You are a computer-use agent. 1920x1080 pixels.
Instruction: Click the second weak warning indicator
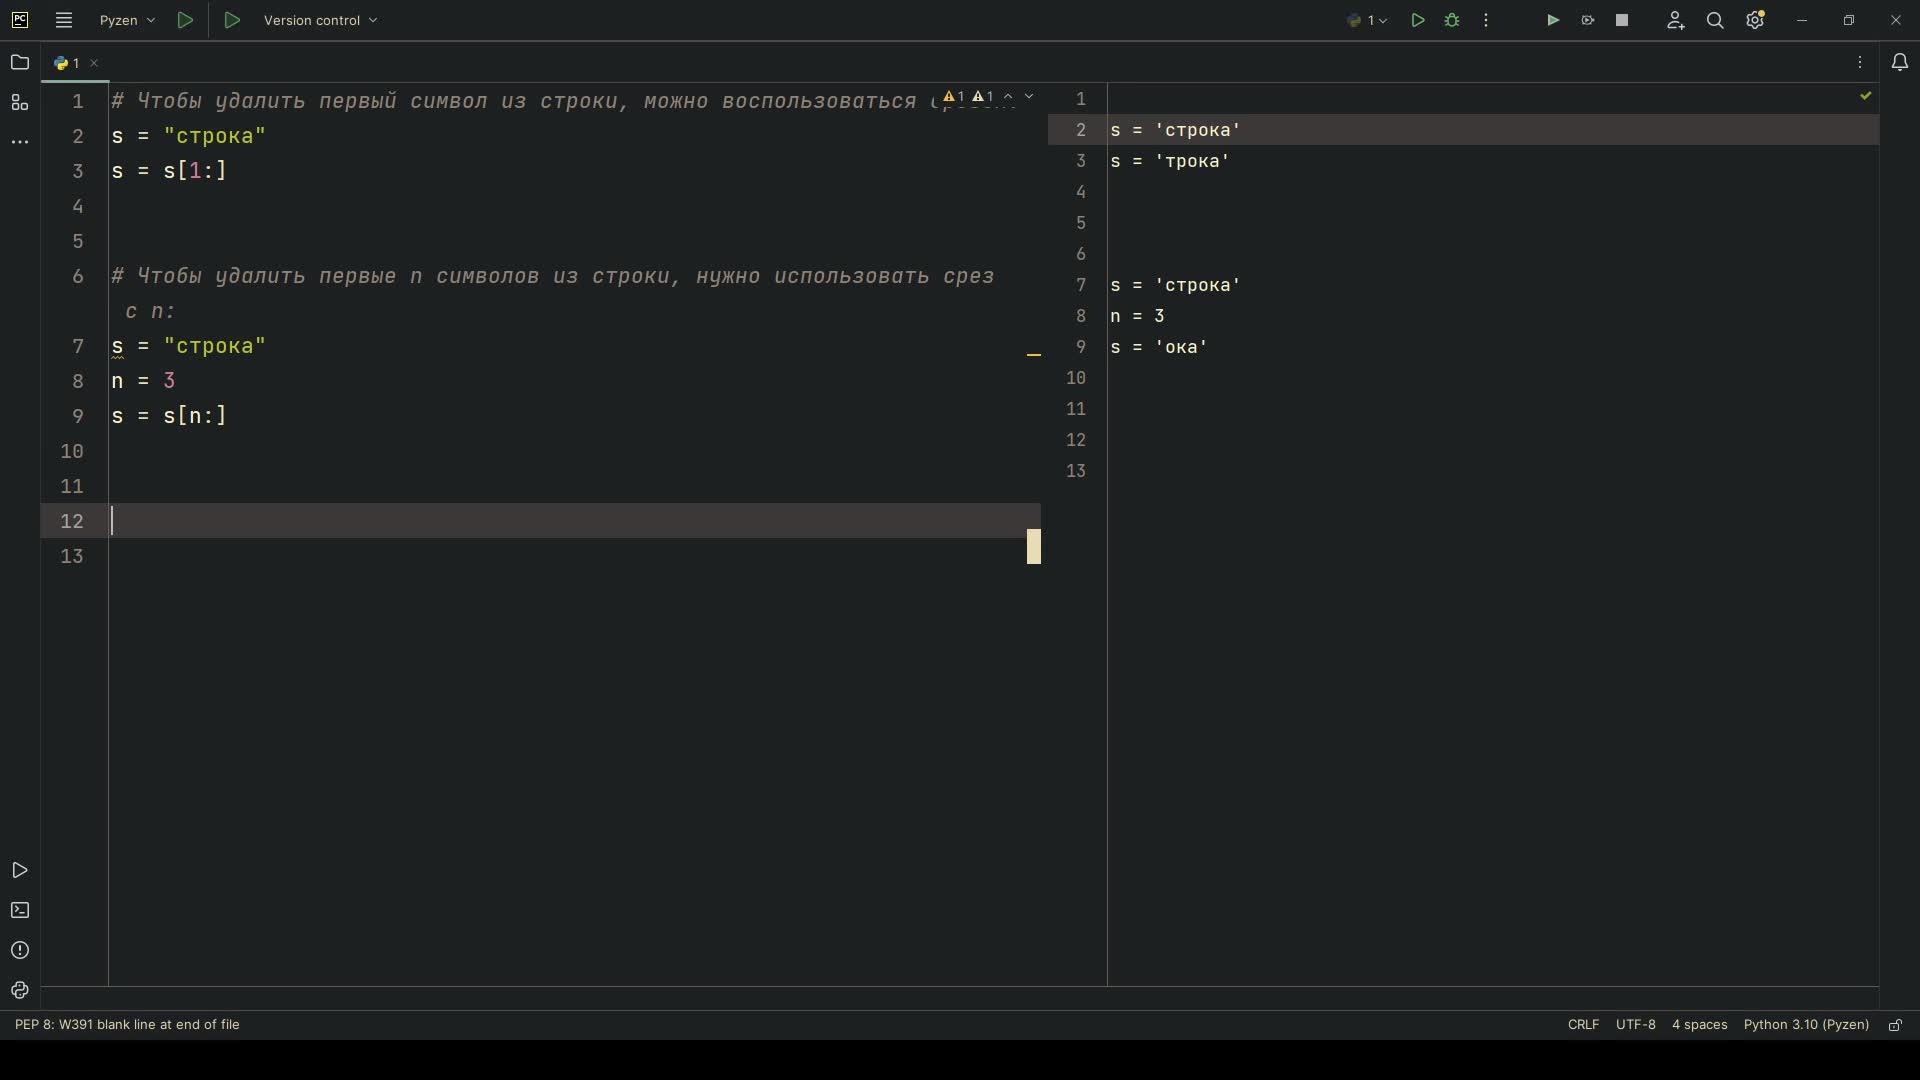(x=983, y=97)
